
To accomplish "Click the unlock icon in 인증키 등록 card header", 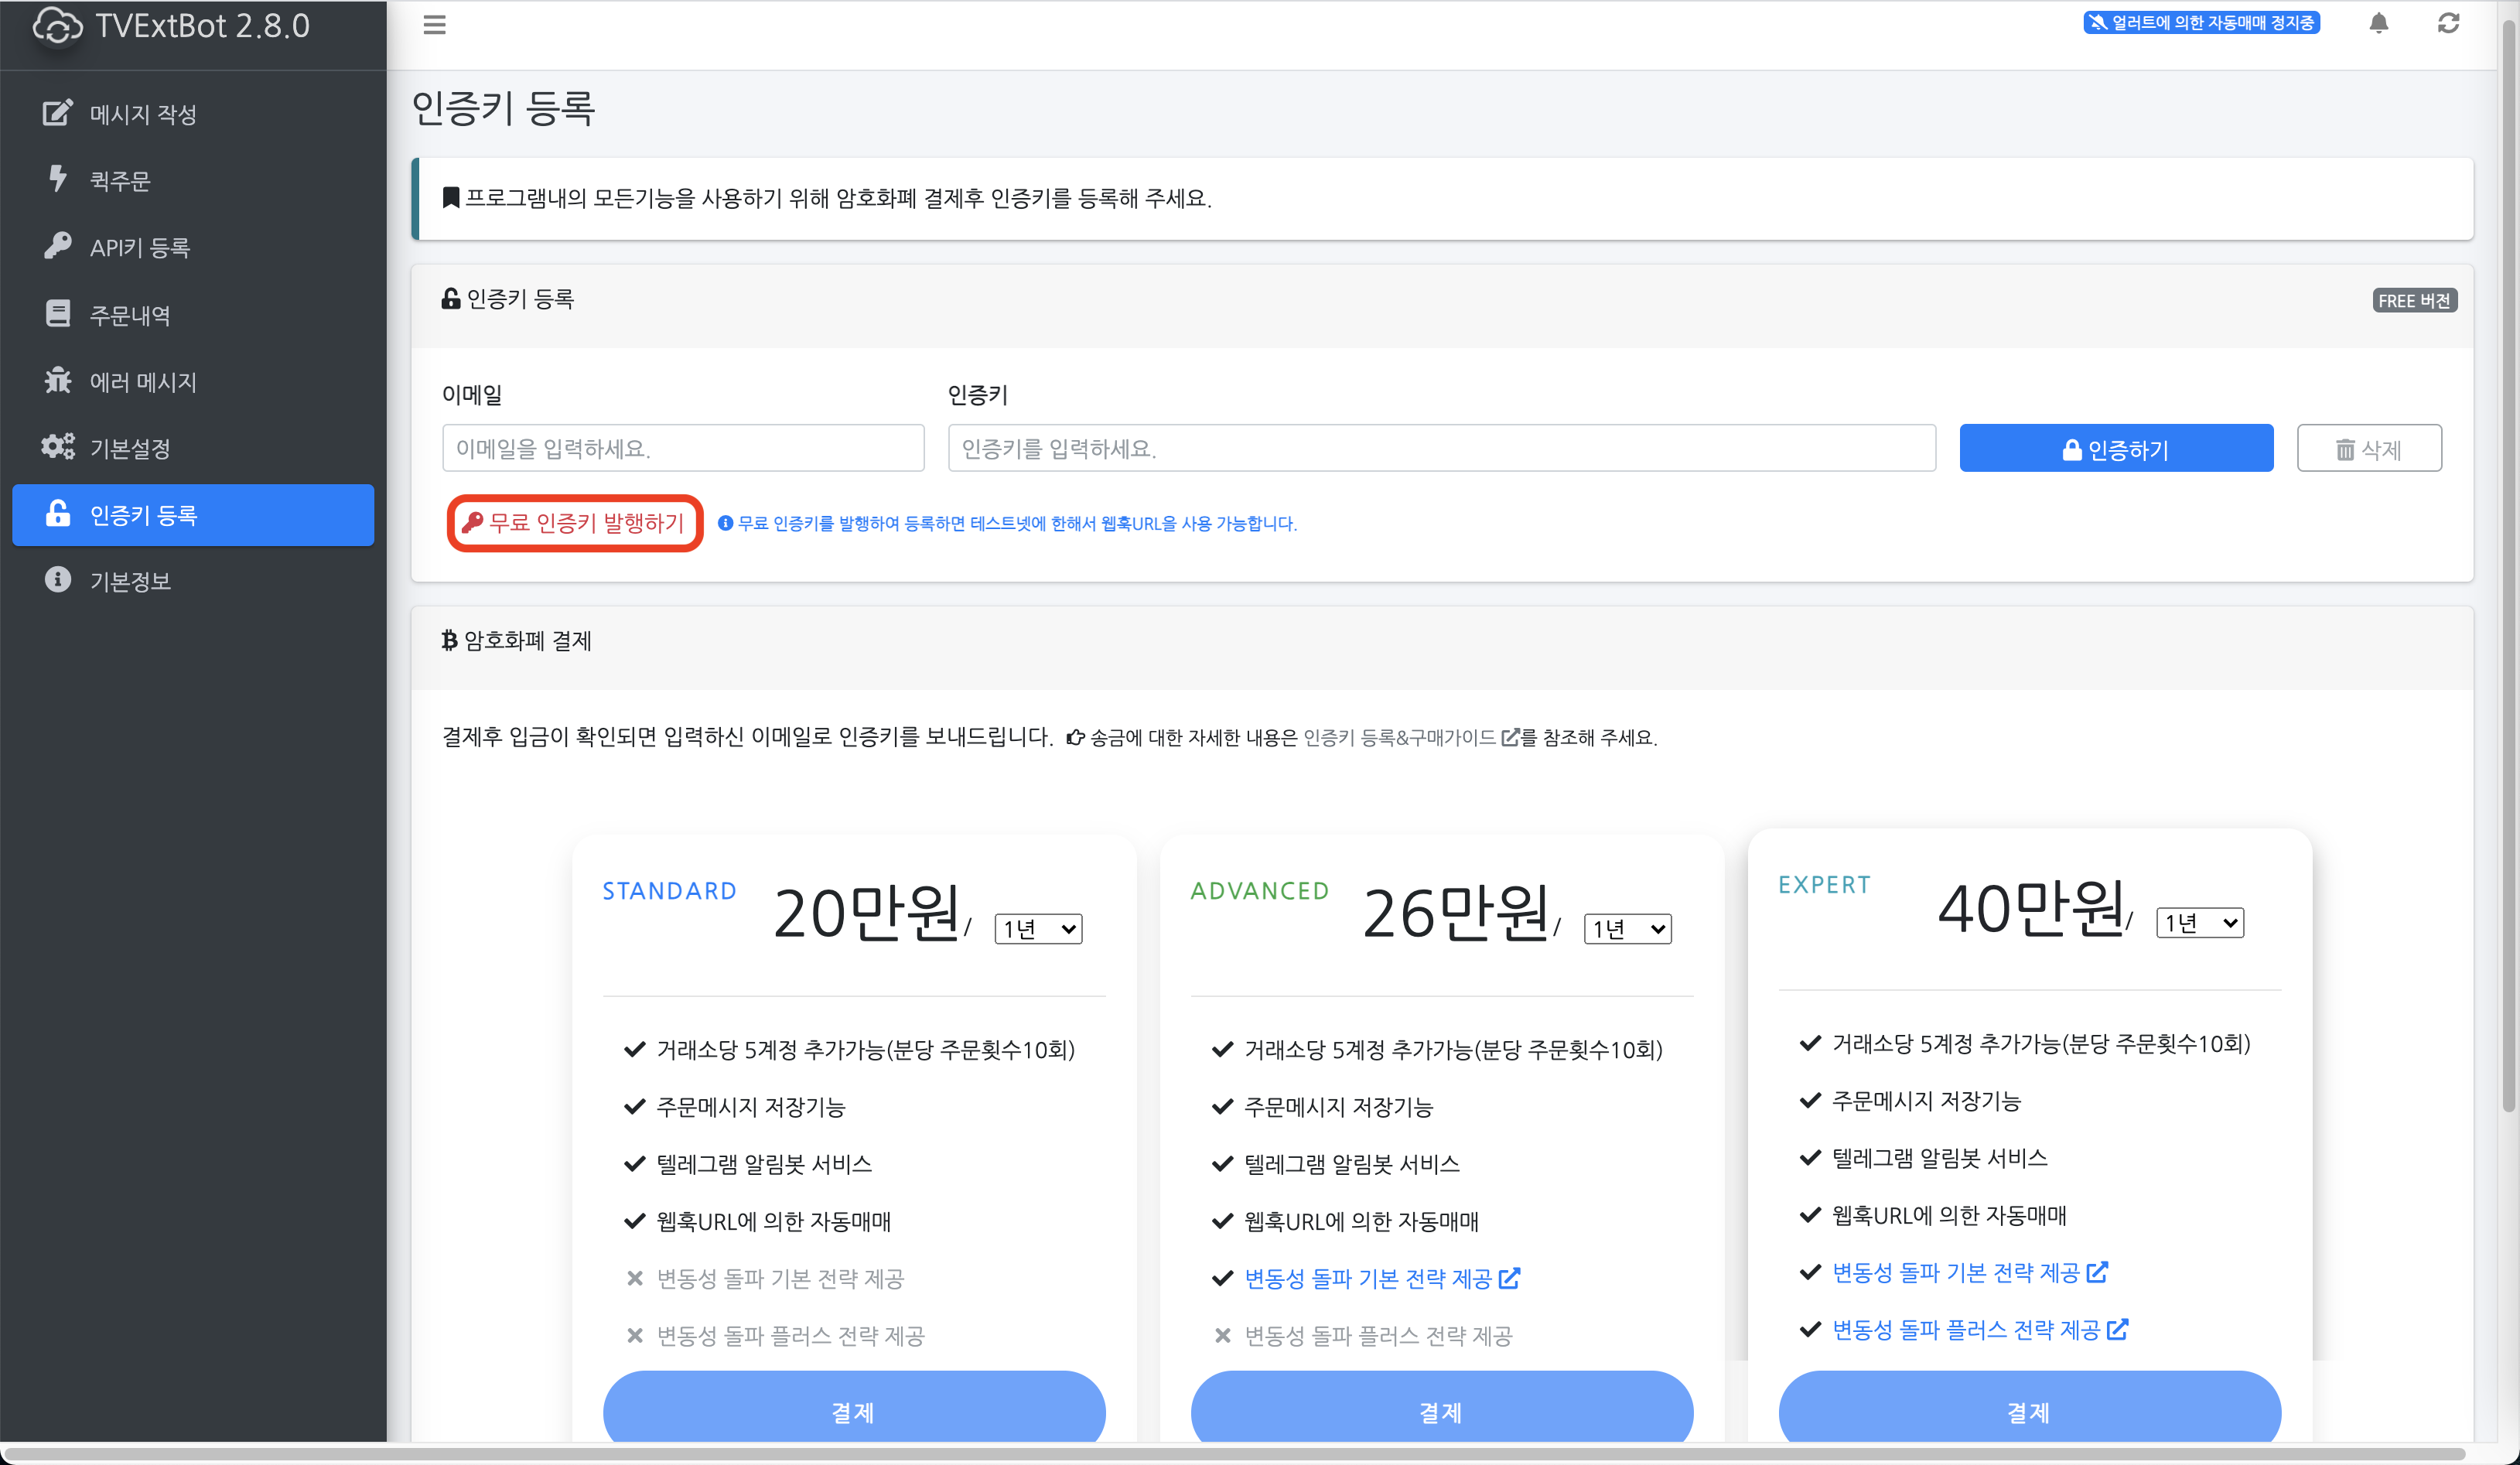I will [x=451, y=298].
